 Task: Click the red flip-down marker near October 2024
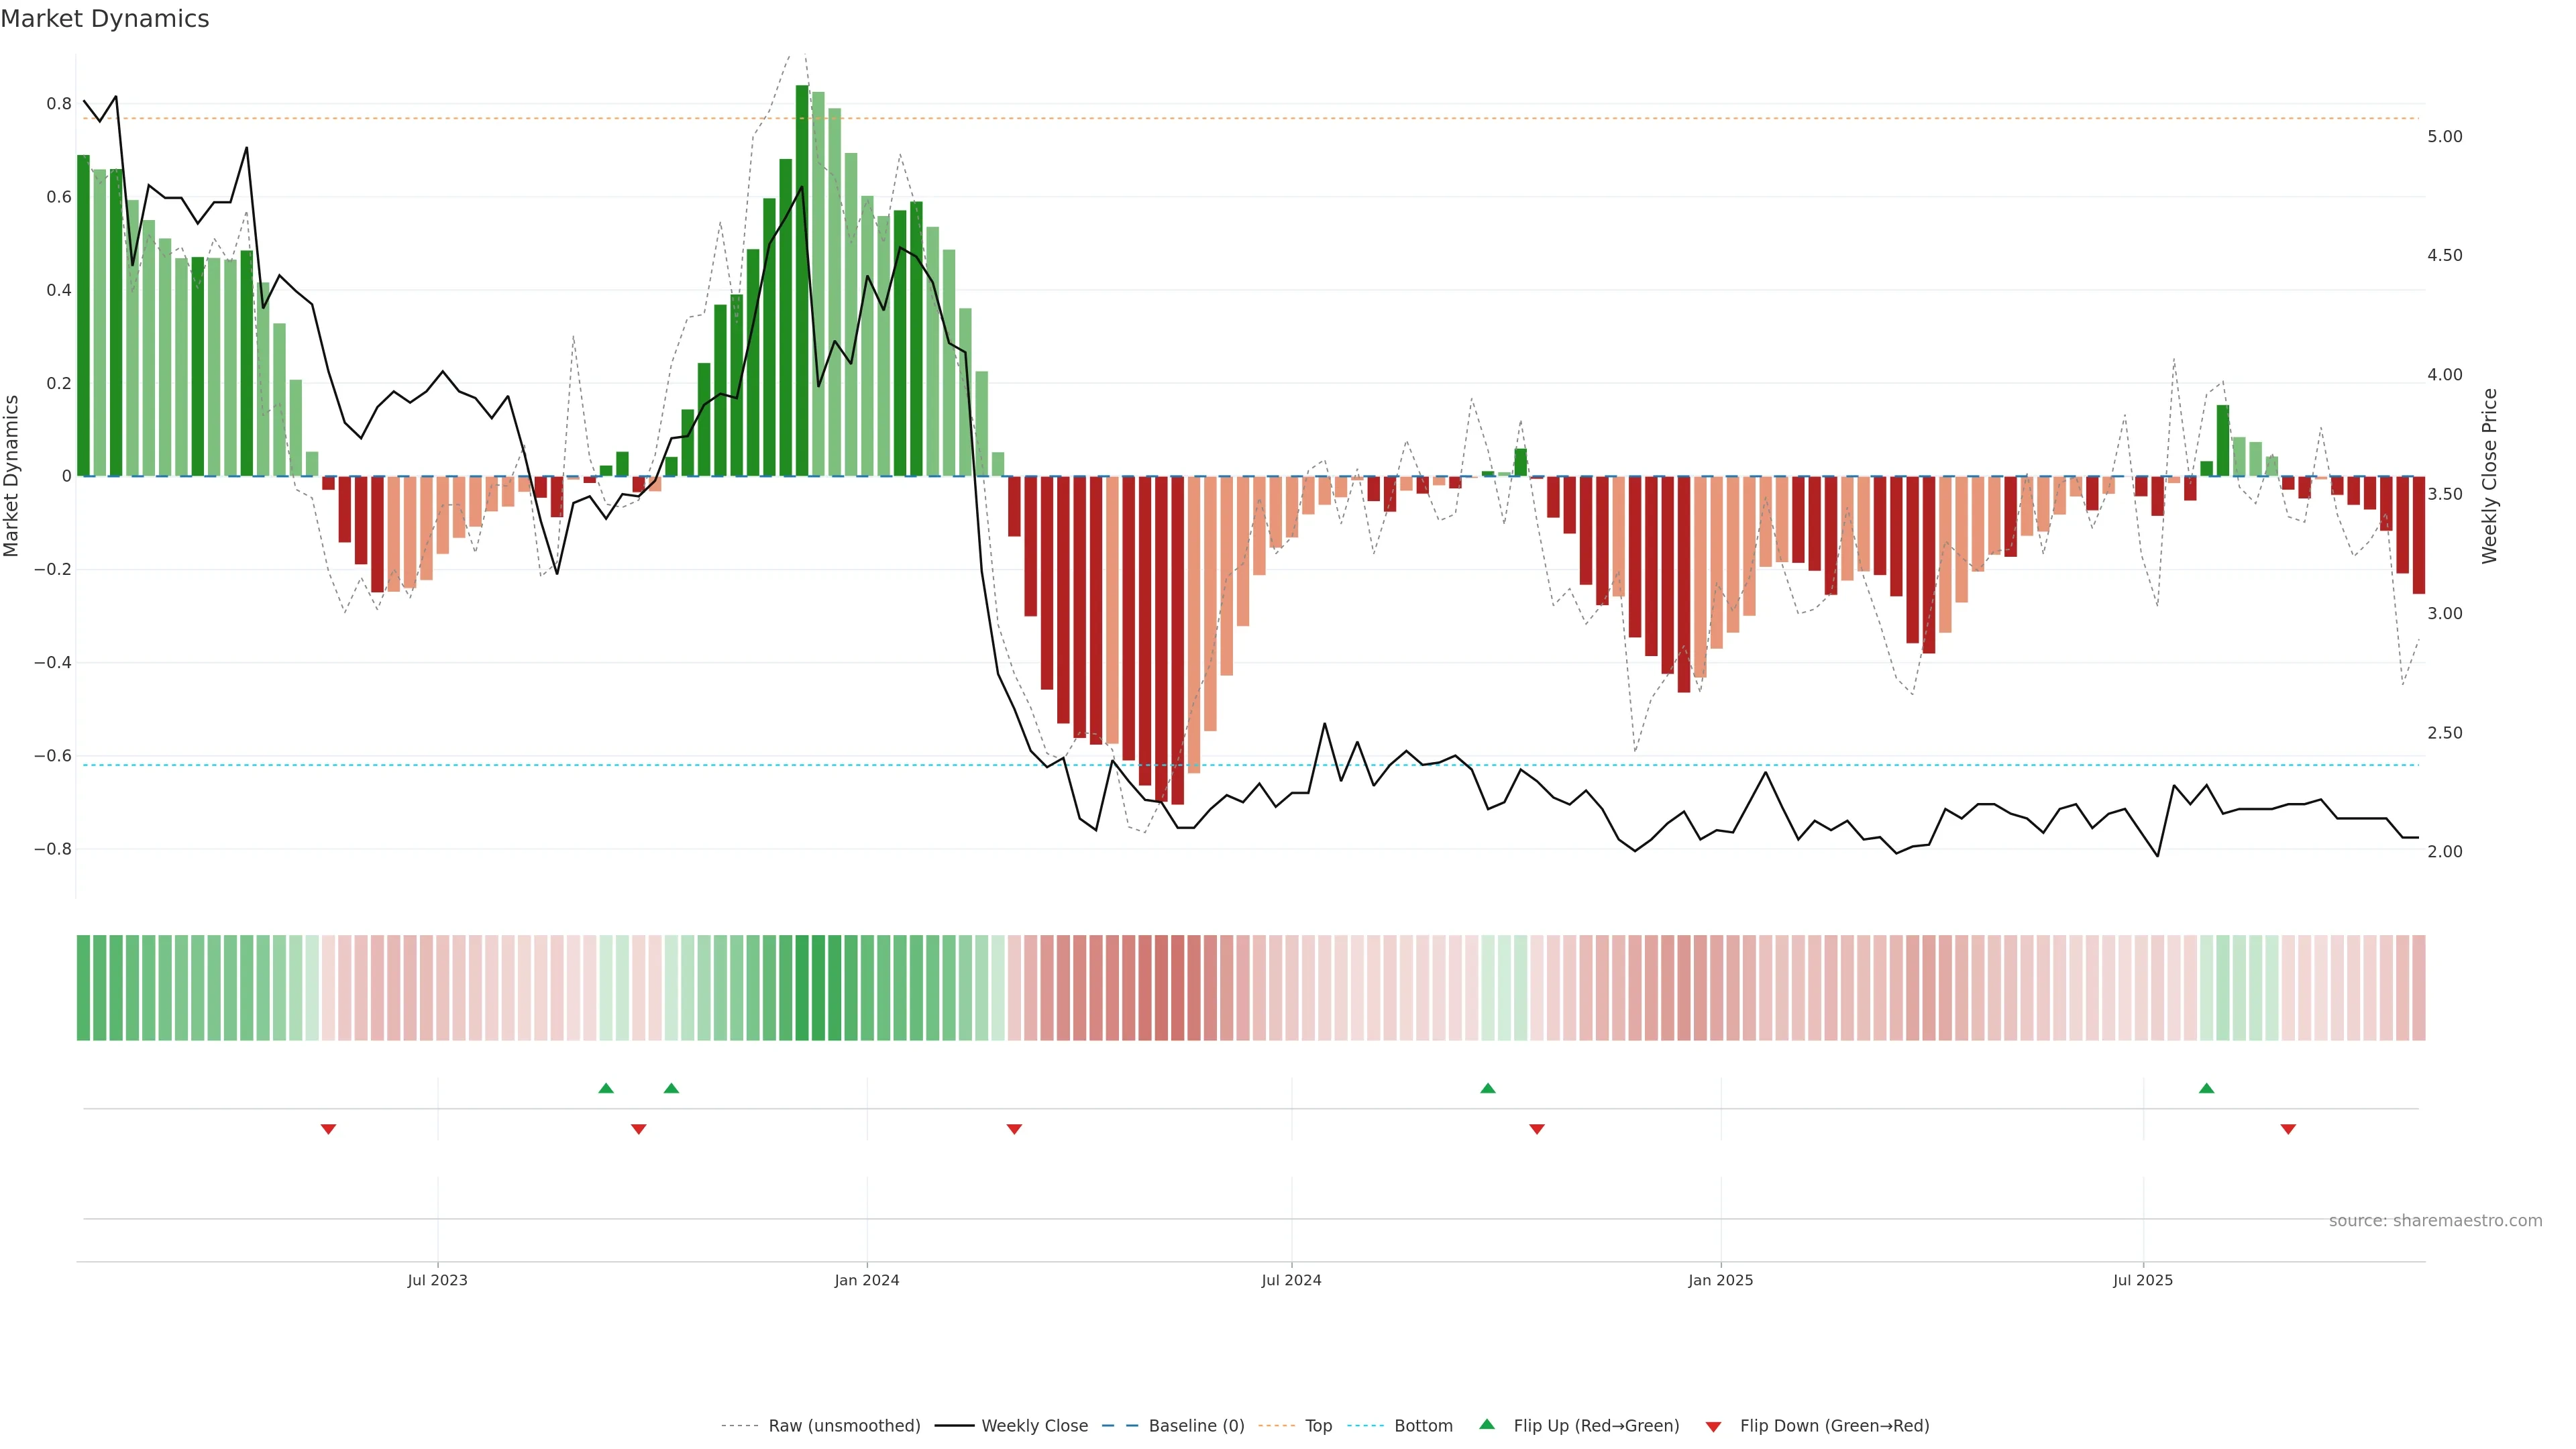pos(1537,1129)
